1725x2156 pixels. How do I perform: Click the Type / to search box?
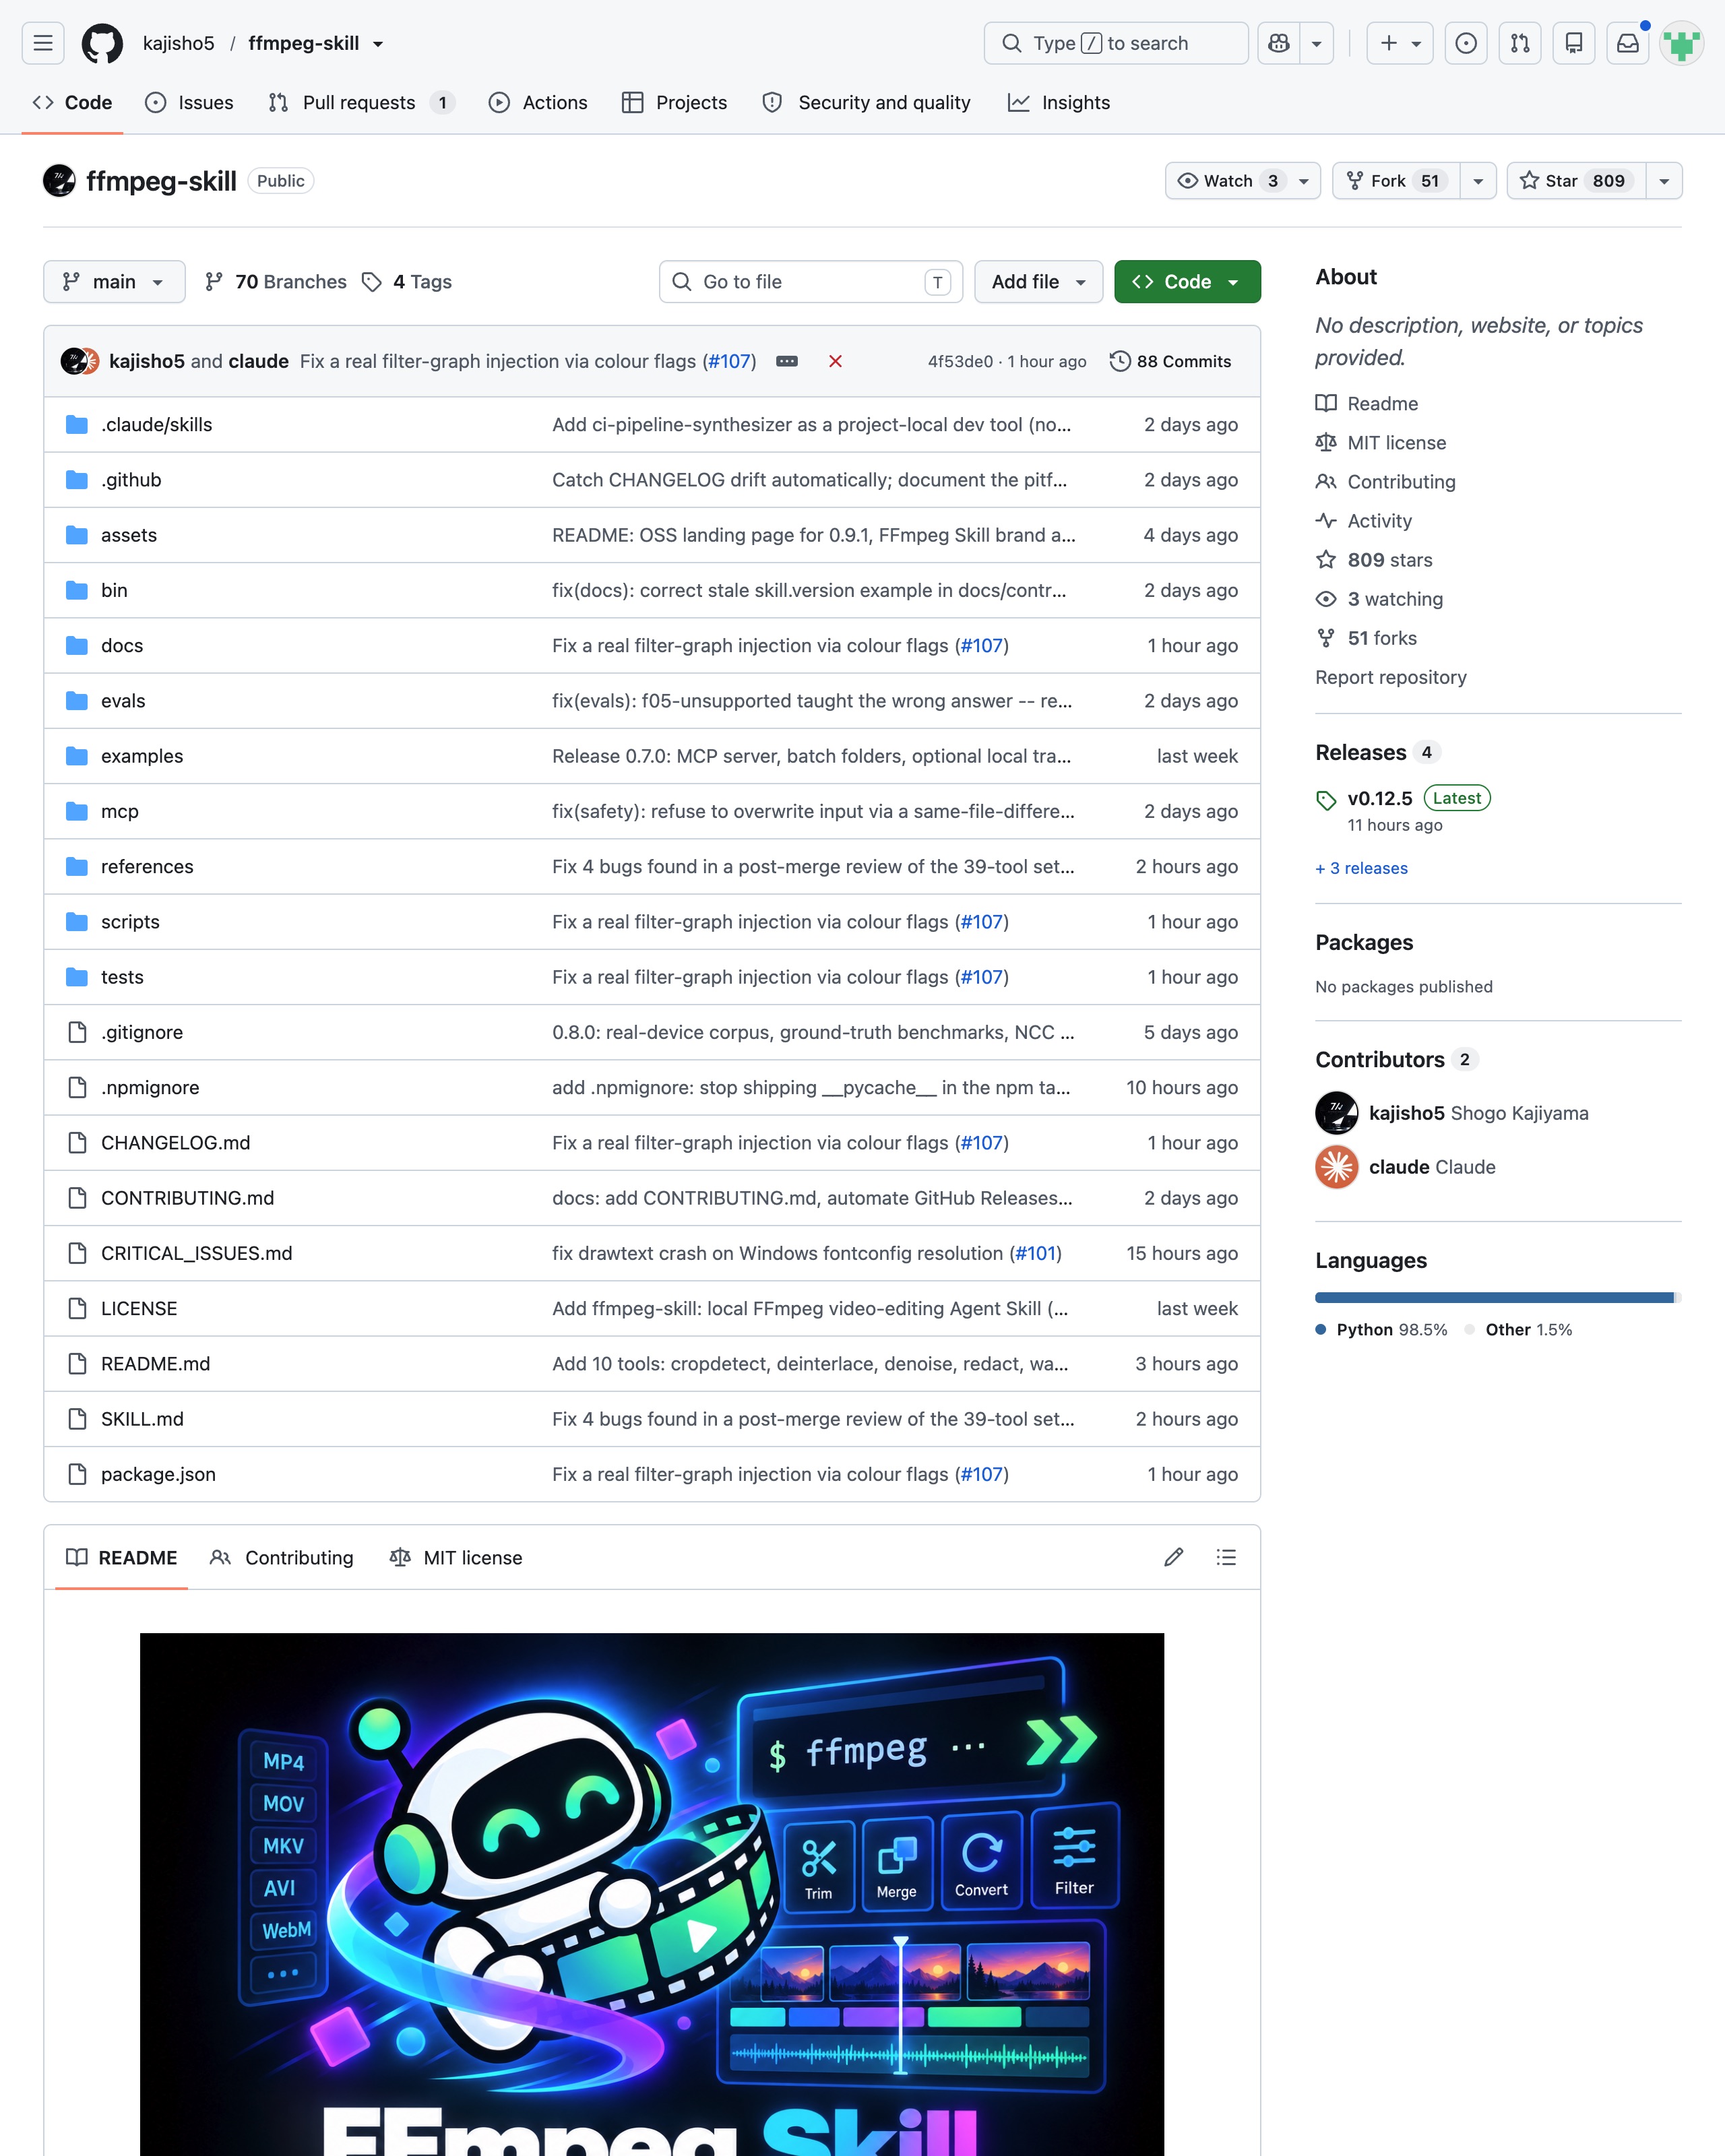click(1116, 43)
